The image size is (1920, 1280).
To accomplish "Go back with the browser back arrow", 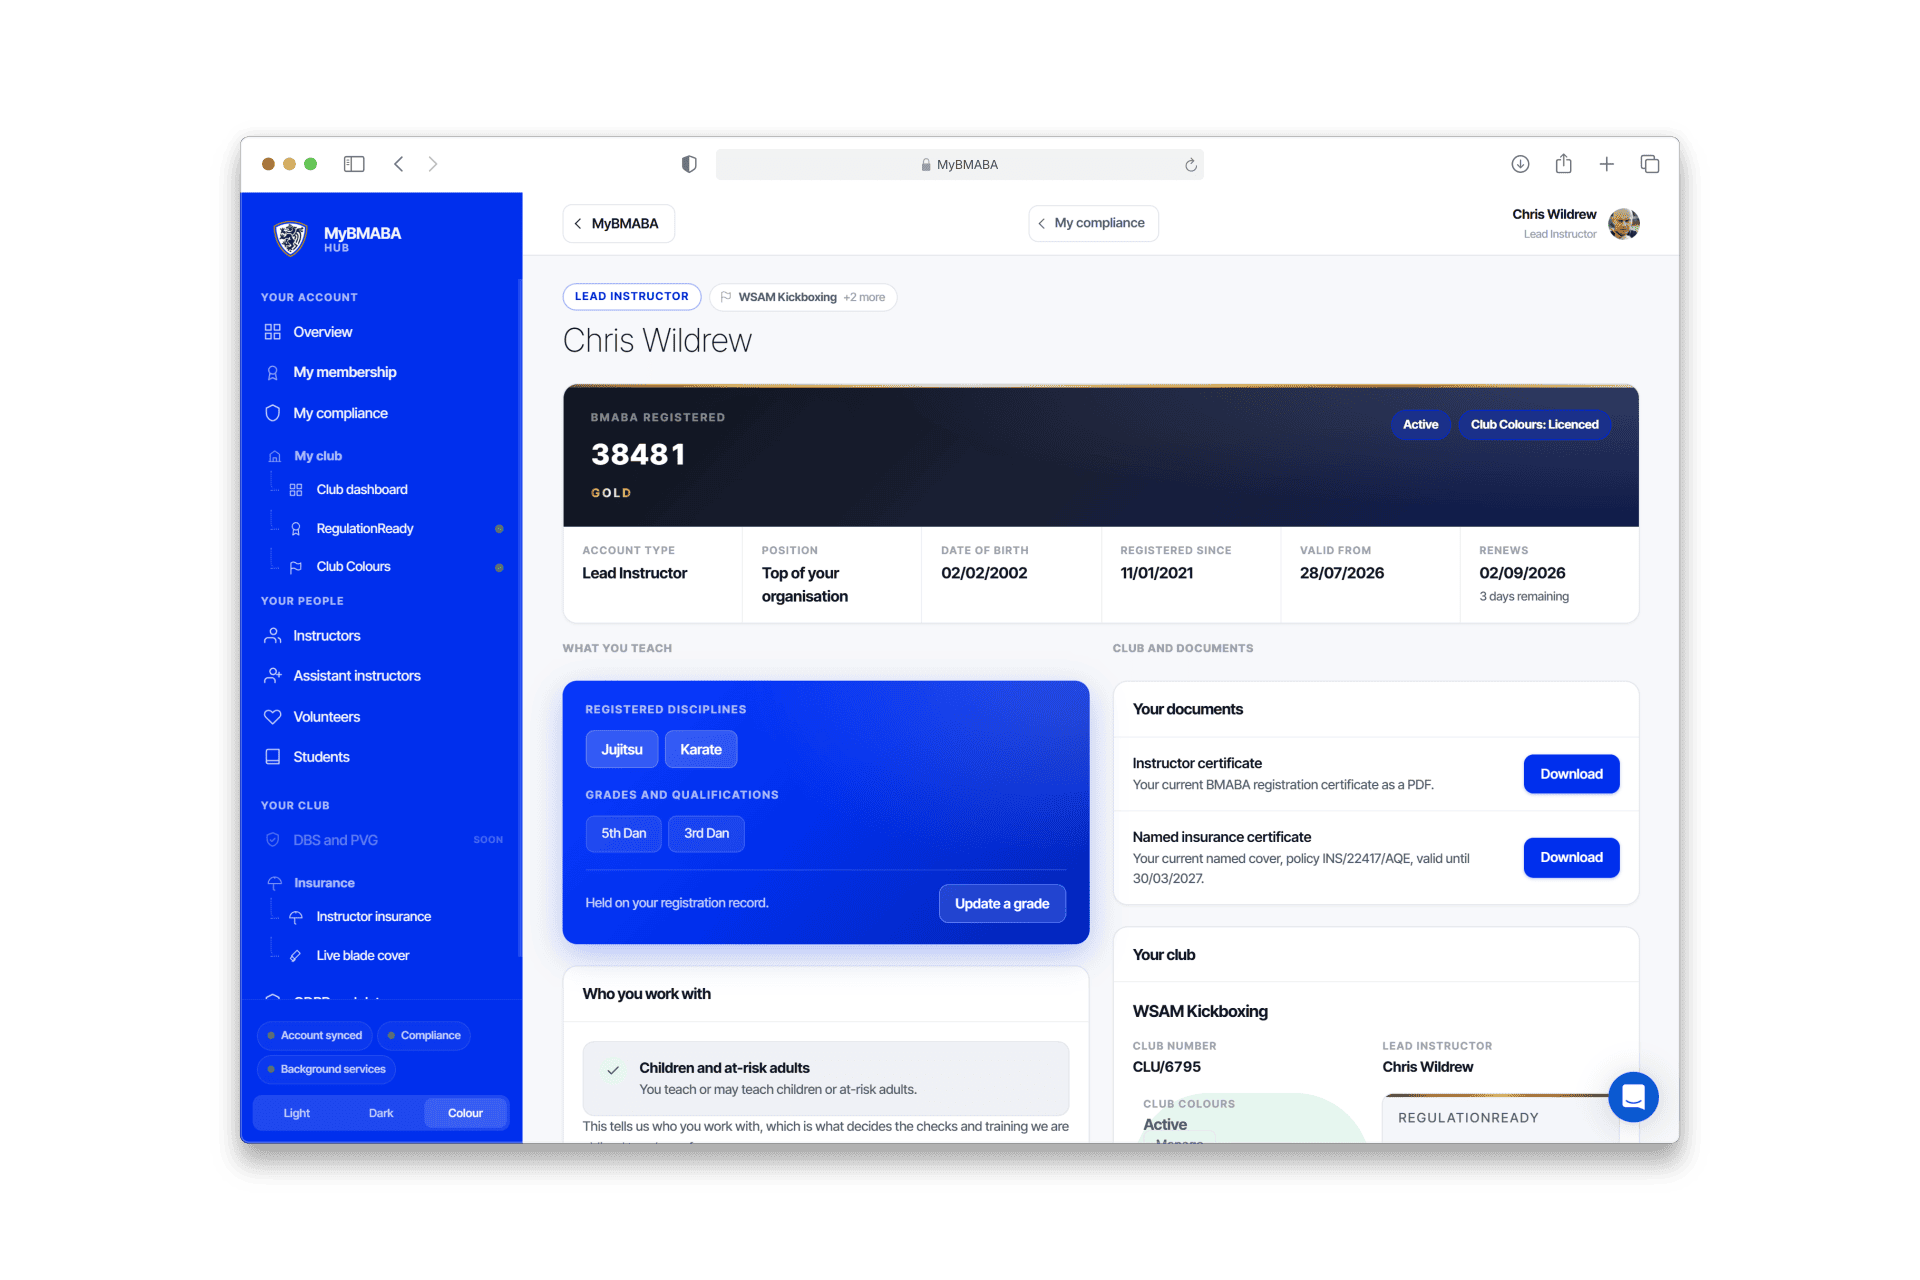I will pyautogui.click(x=398, y=164).
